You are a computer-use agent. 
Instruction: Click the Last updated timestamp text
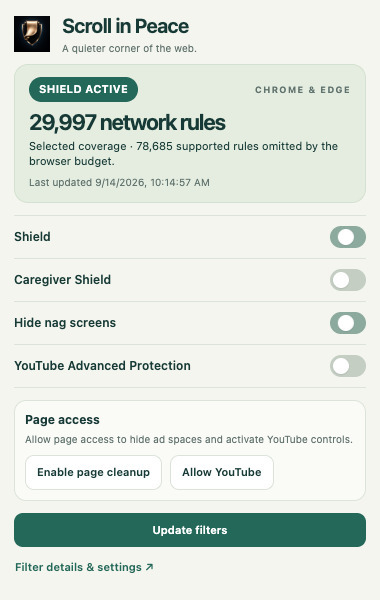click(x=119, y=183)
